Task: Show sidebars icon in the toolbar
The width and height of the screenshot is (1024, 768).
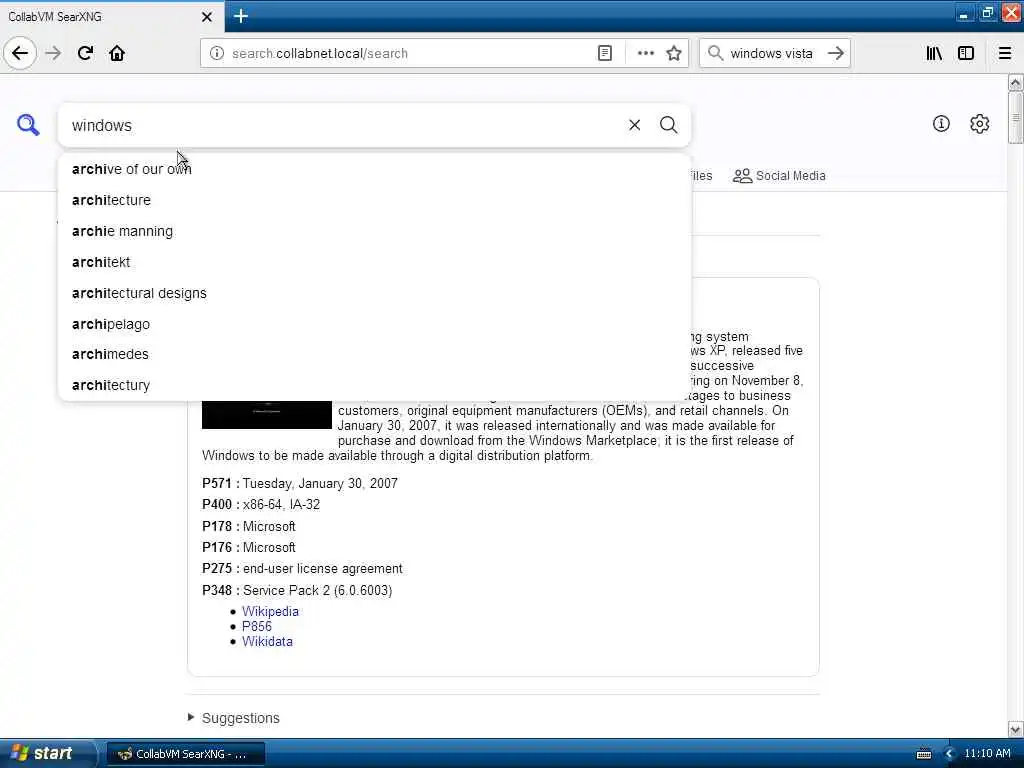Action: click(966, 53)
